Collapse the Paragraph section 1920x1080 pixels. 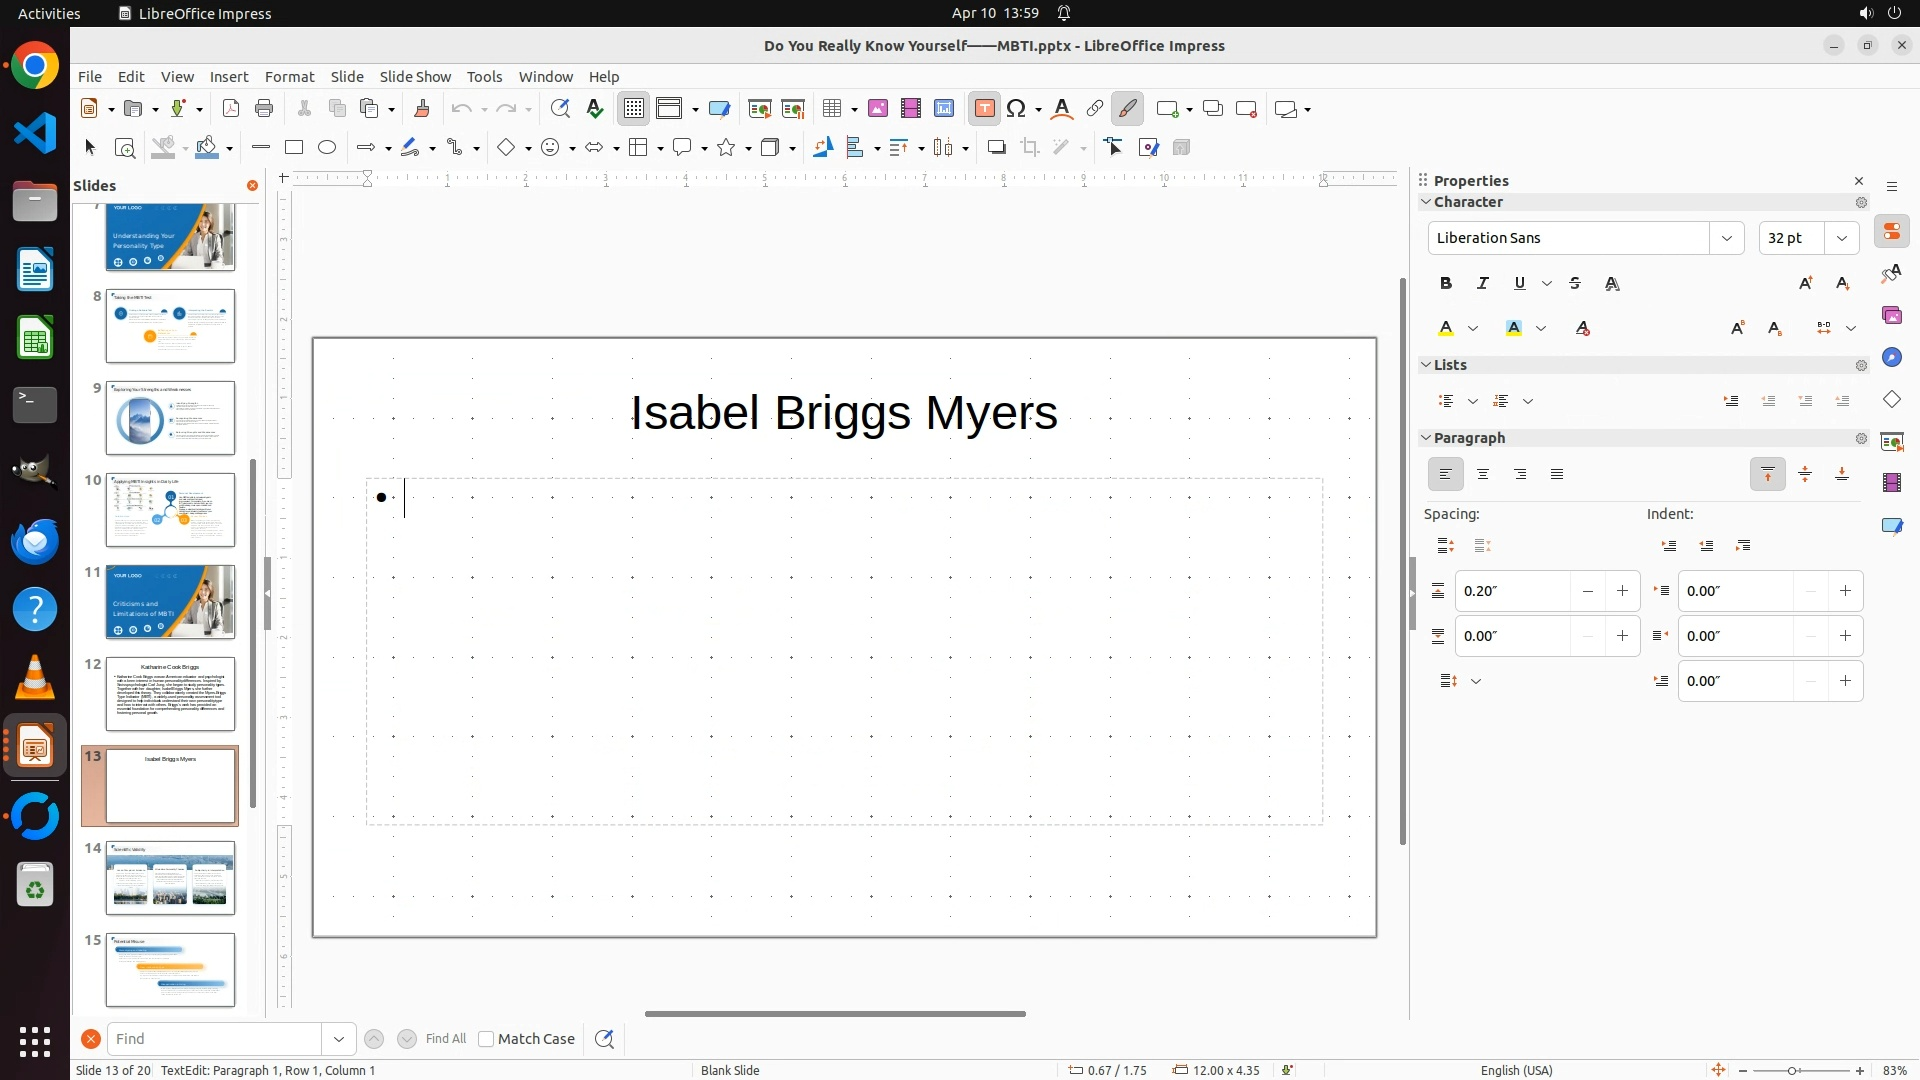pyautogui.click(x=1427, y=438)
